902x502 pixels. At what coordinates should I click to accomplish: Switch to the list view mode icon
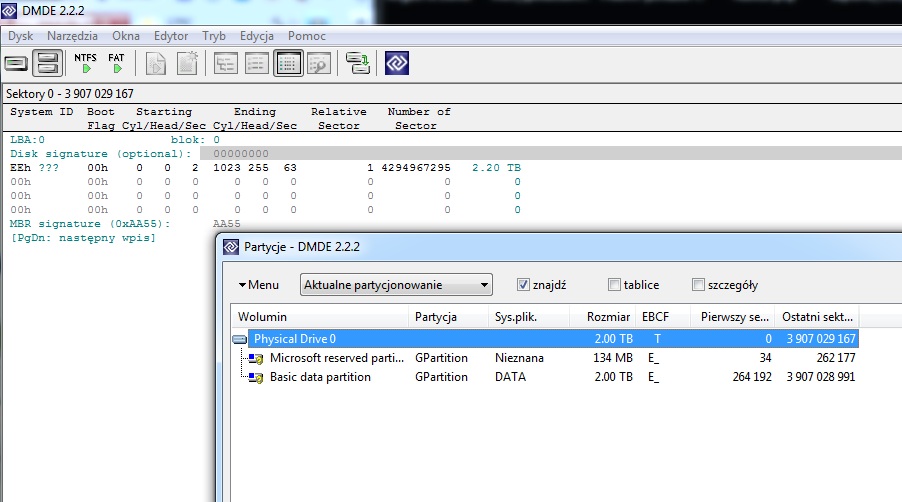257,63
